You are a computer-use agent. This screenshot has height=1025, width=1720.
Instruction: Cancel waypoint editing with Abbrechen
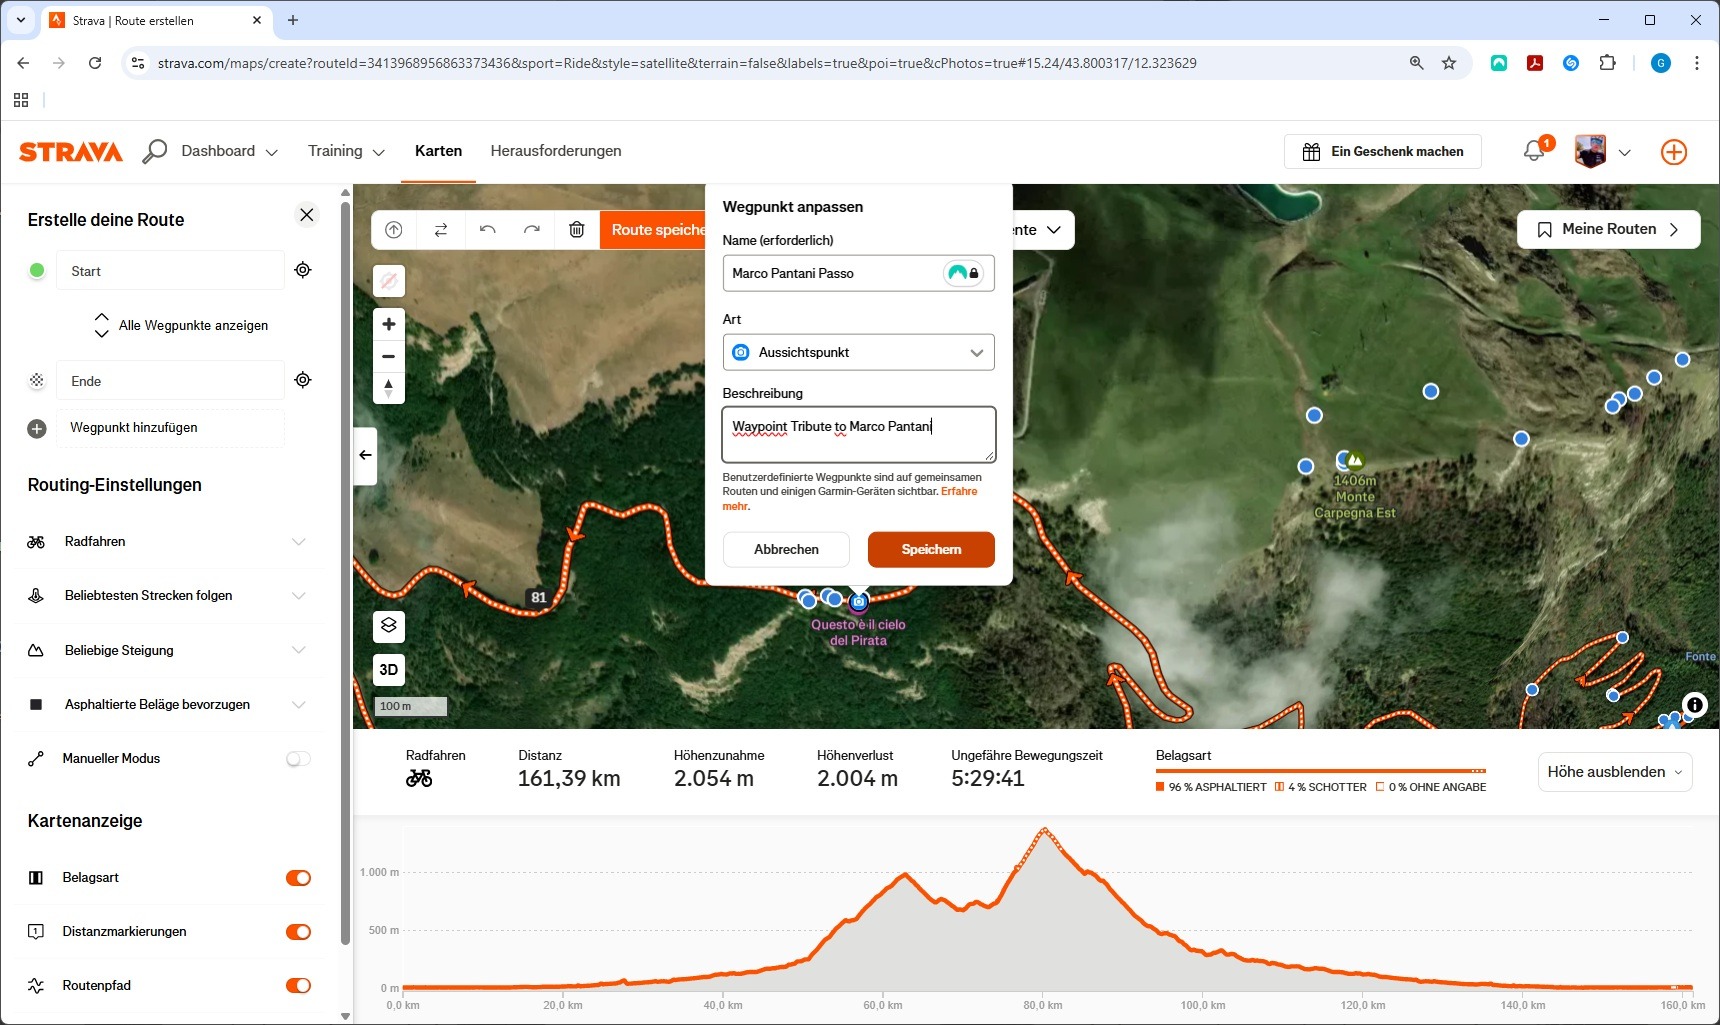[786, 549]
